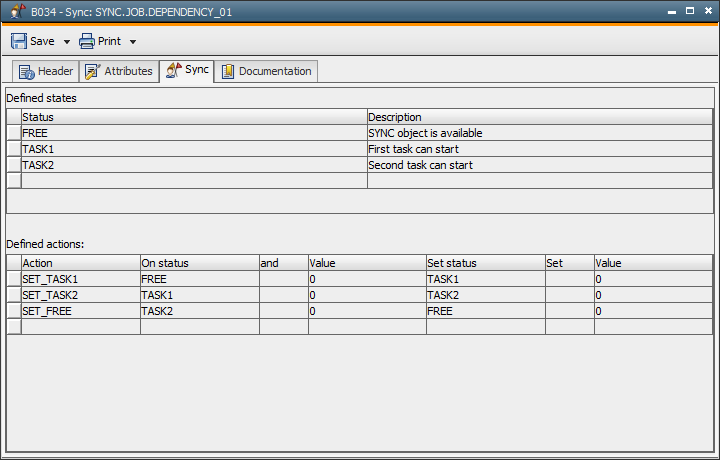Click the On status column header
720x460 pixels.
pyautogui.click(x=200, y=263)
